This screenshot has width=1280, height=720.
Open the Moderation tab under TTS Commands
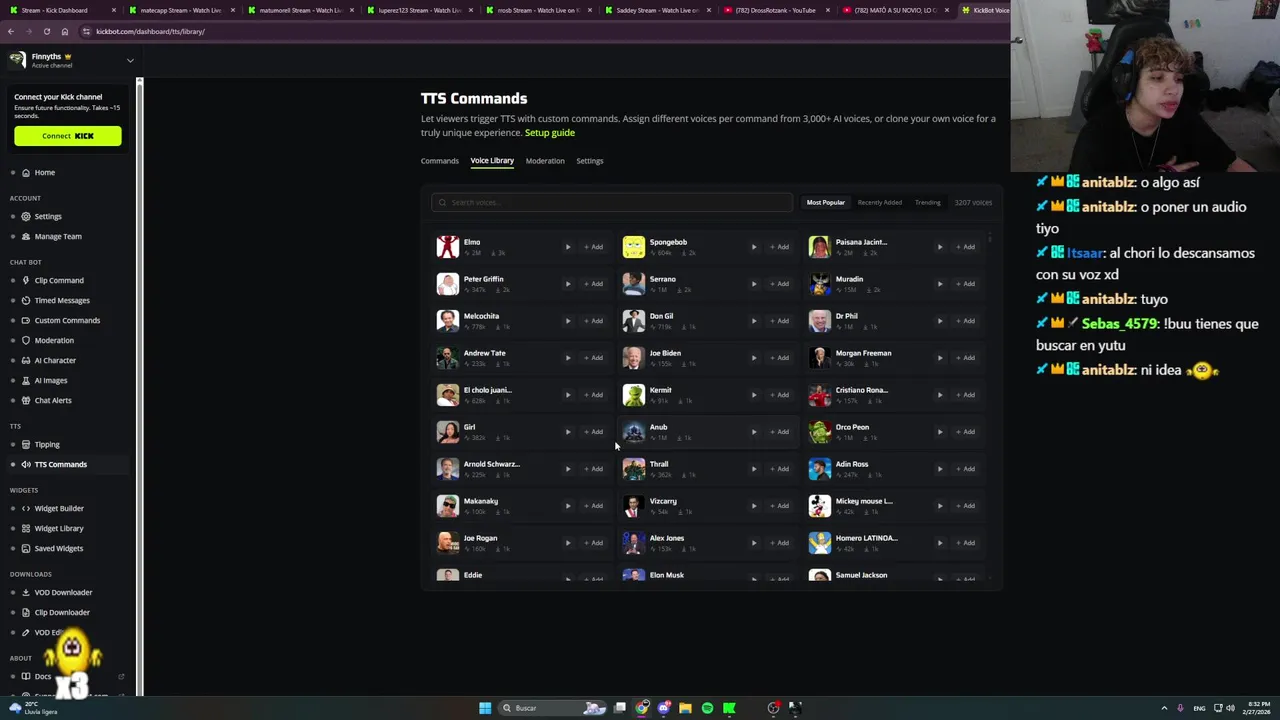[x=545, y=161]
